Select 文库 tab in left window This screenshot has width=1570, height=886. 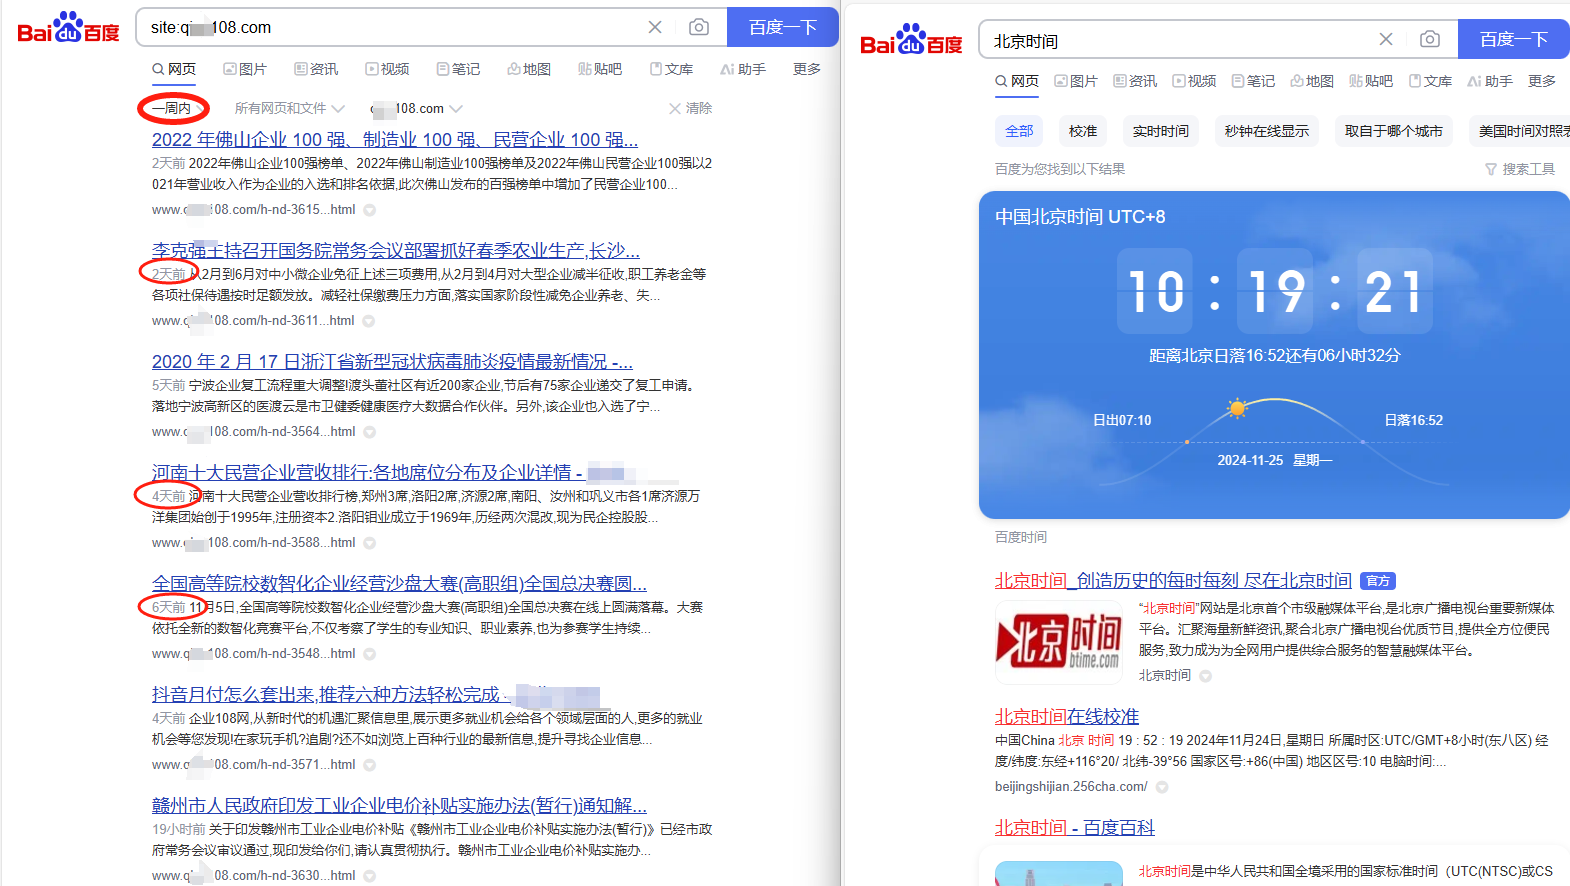click(671, 69)
